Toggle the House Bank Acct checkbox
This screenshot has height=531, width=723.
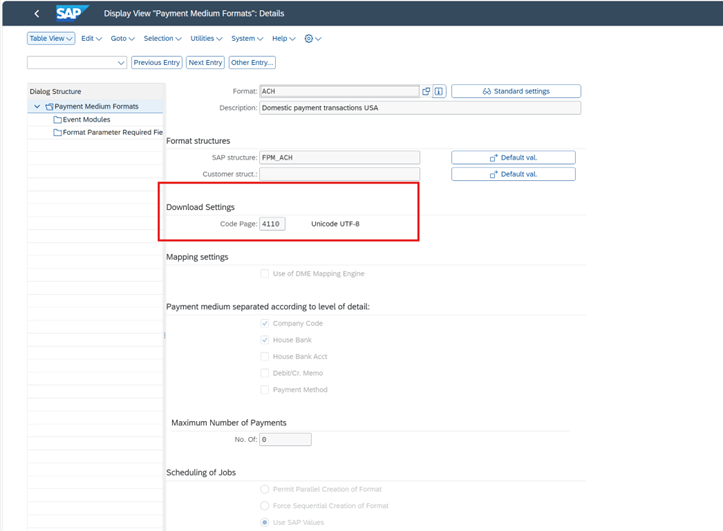(265, 357)
